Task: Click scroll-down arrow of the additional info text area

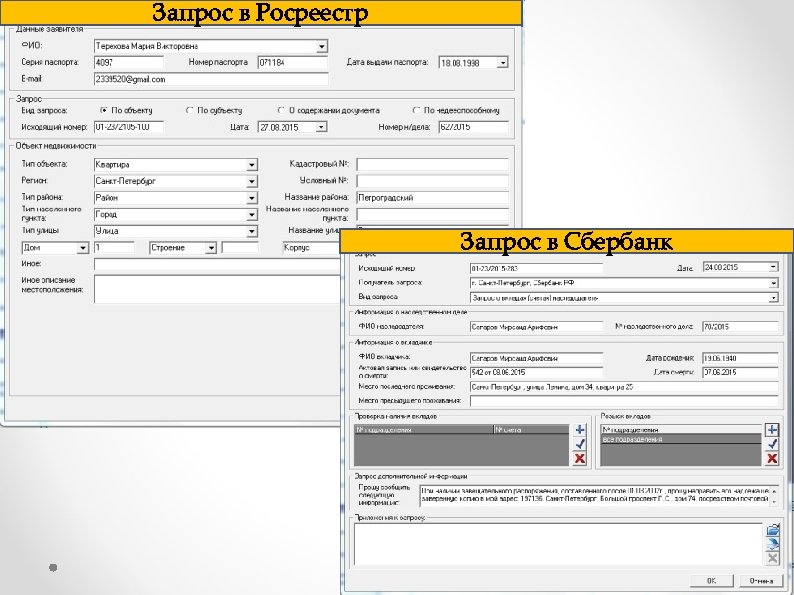Action: [774, 501]
